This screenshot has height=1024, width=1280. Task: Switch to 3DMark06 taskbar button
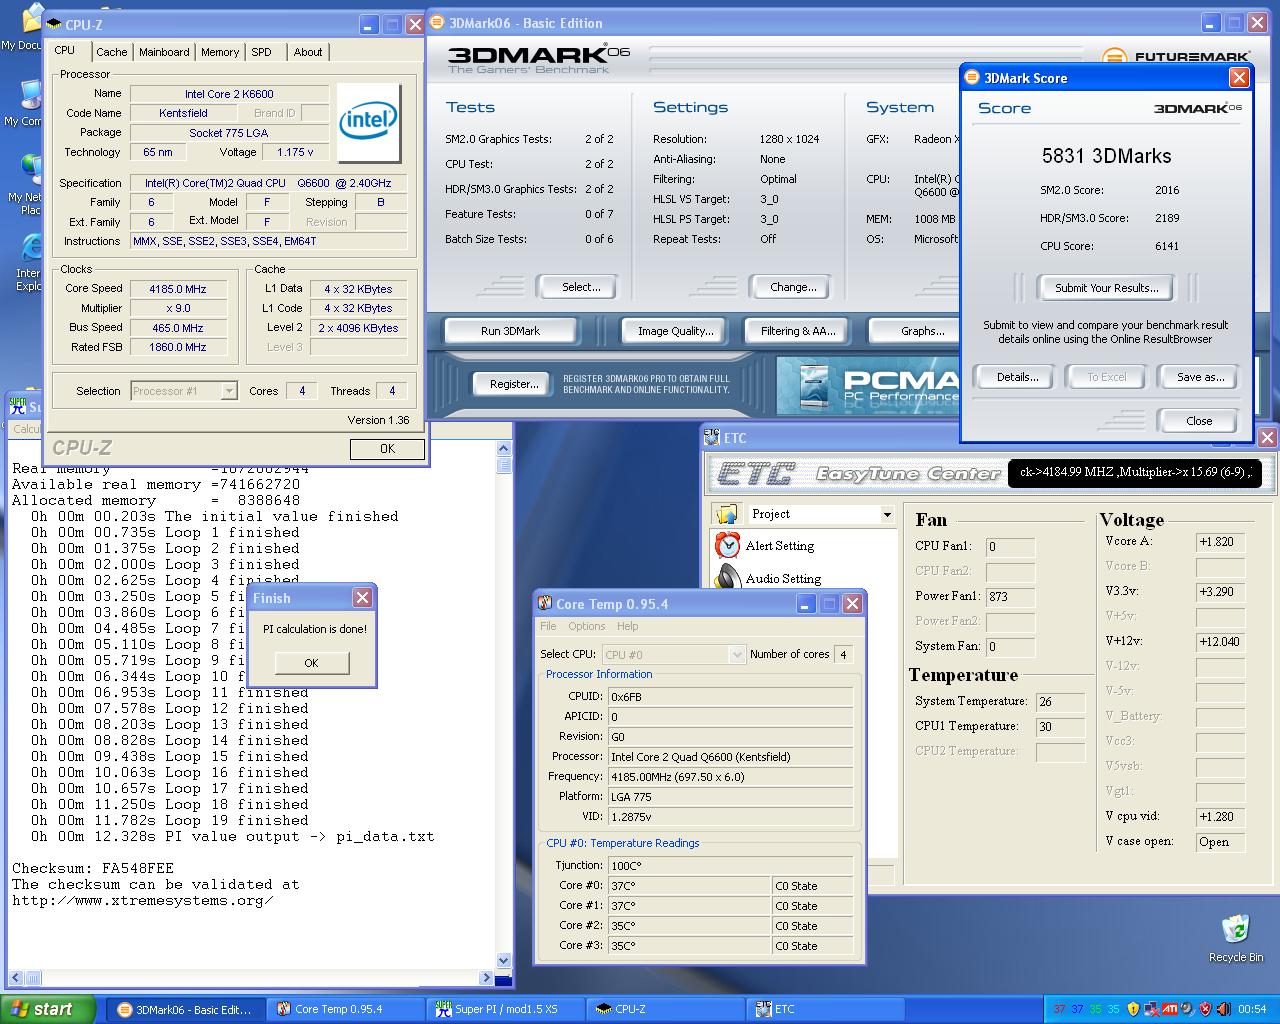pos(185,1009)
